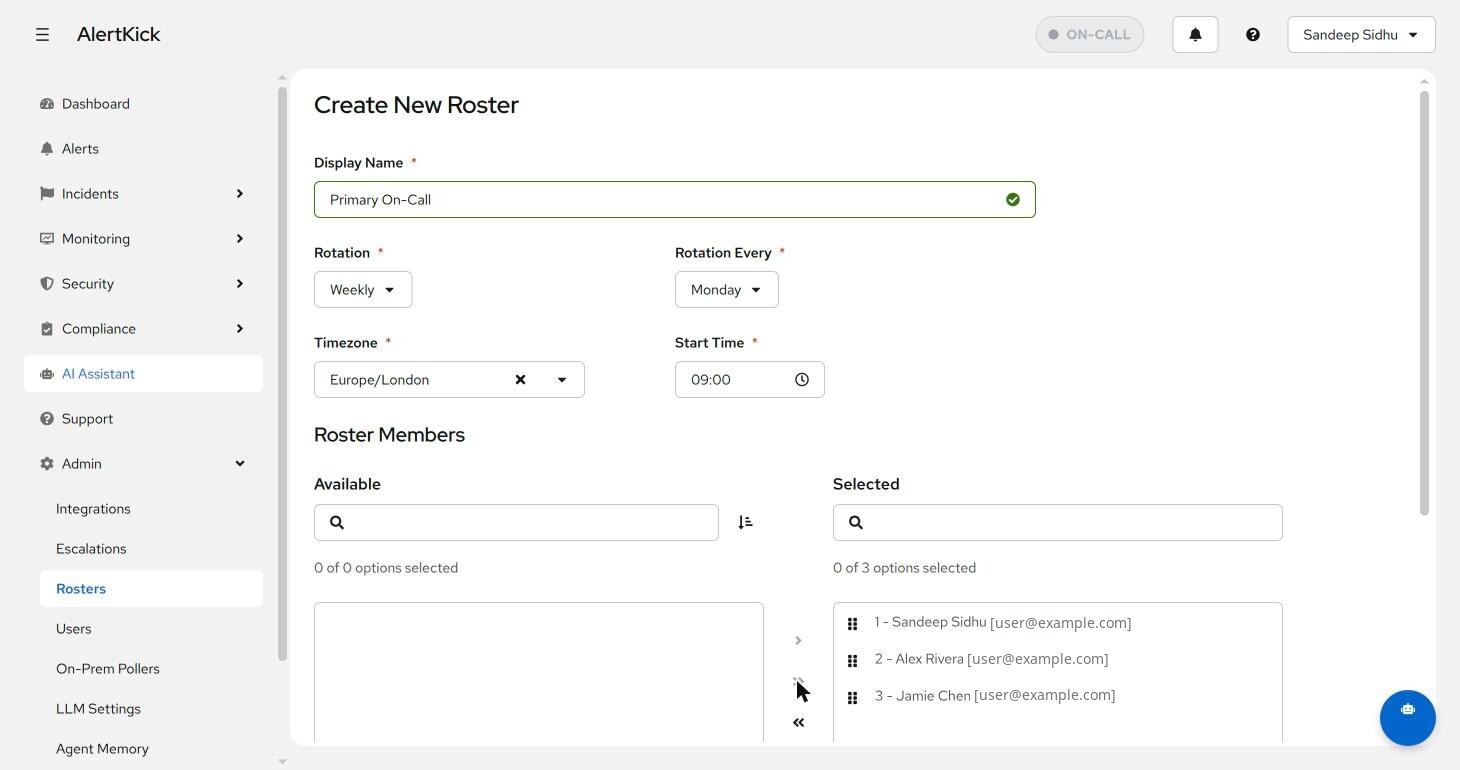Open Users under Admin
This screenshot has width=1460, height=770.
click(74, 629)
